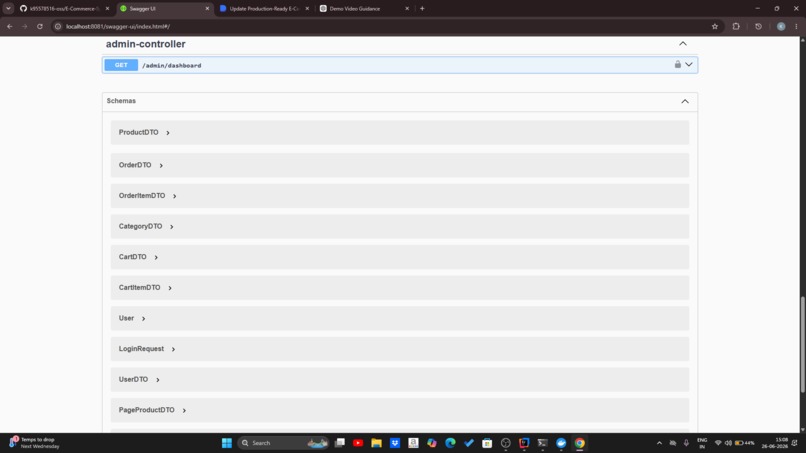
Task: Switch to Chrome on the taskbar
Action: click(579, 443)
